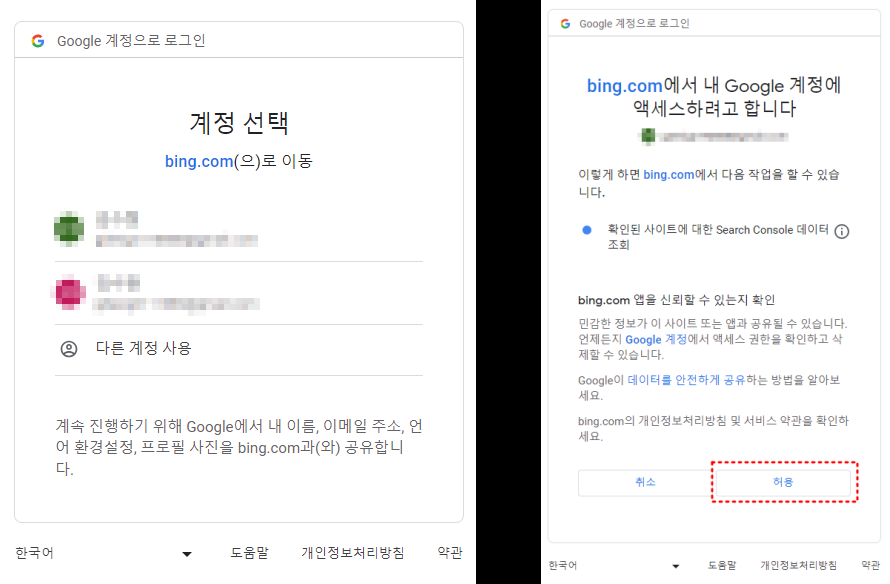The height and width of the screenshot is (584, 890).
Task: Click bing.com link in 이렇게 하면 sentence
Action: click(x=669, y=175)
